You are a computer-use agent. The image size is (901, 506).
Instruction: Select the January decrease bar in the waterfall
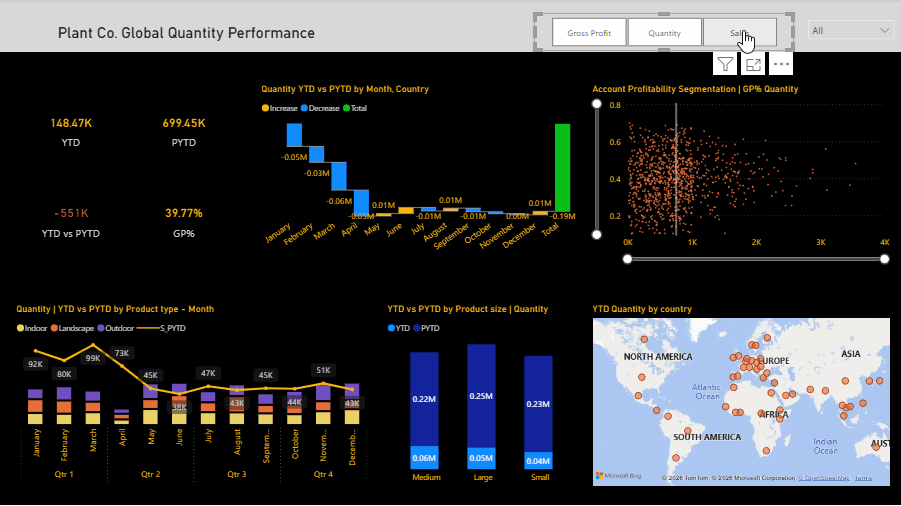tap(294, 135)
